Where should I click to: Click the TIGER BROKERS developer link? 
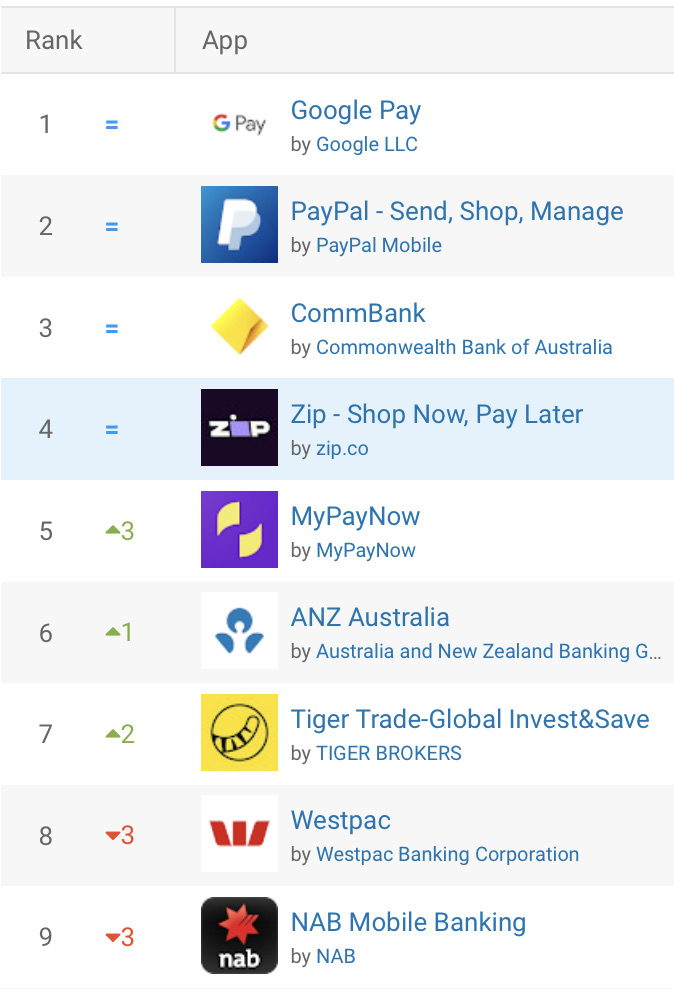point(389,754)
